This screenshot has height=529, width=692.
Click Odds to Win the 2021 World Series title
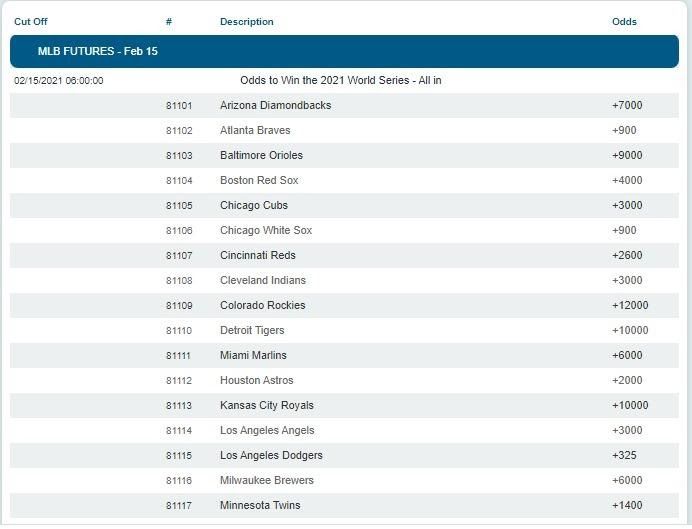[x=341, y=80]
